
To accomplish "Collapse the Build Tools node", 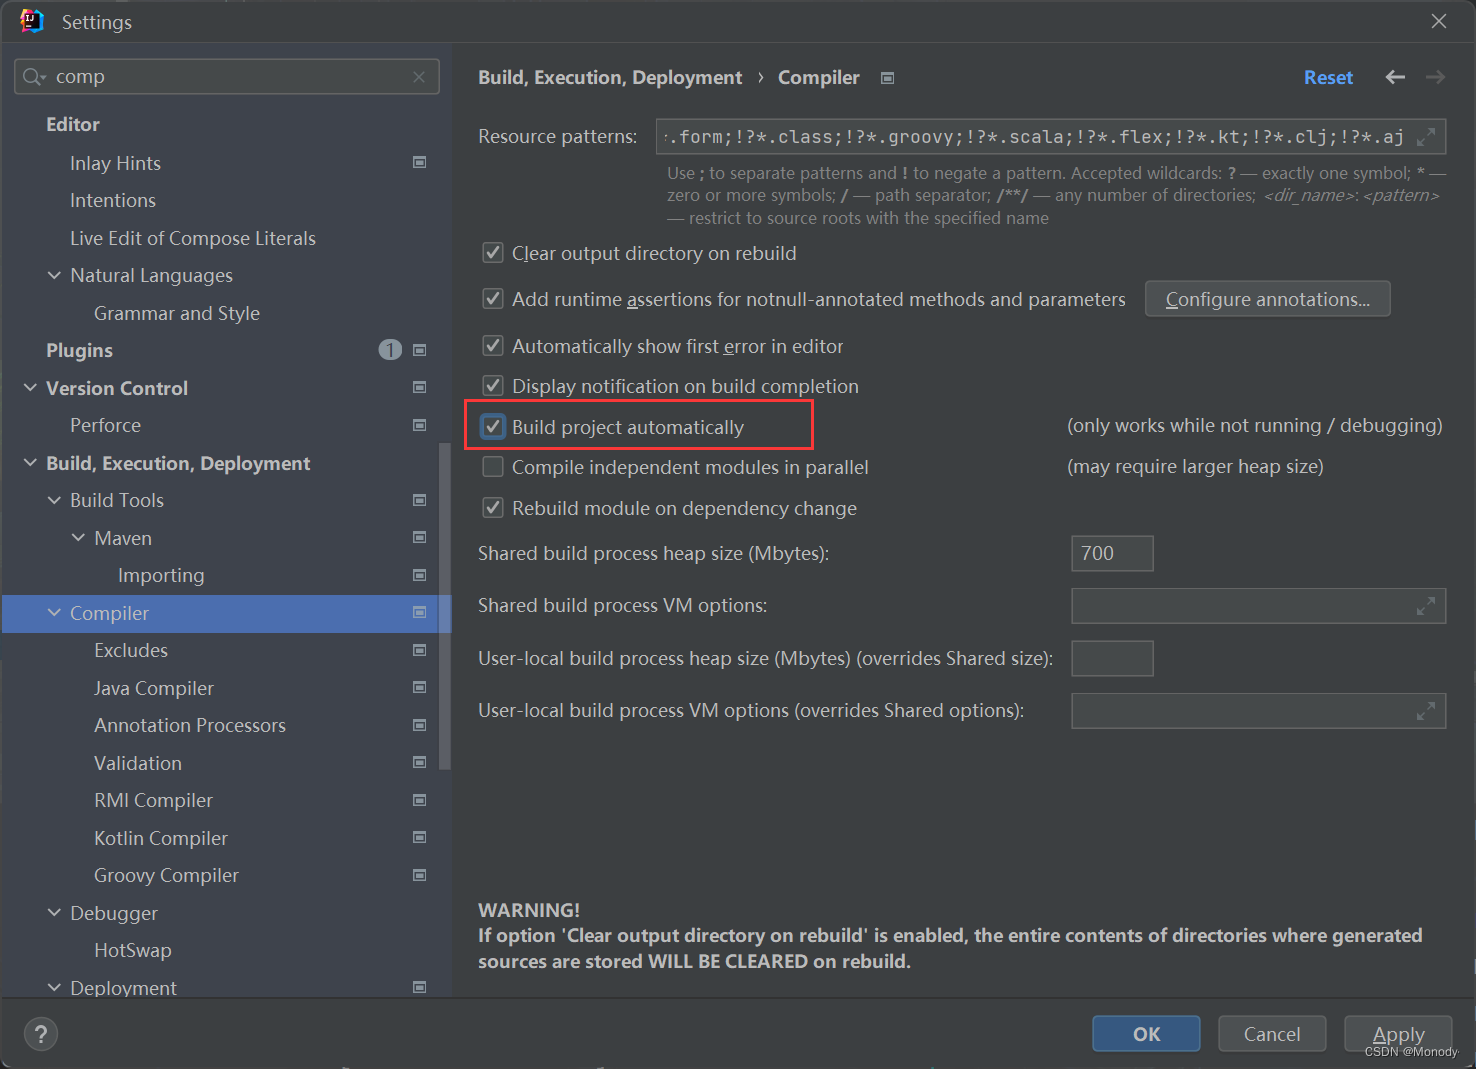I will (54, 500).
